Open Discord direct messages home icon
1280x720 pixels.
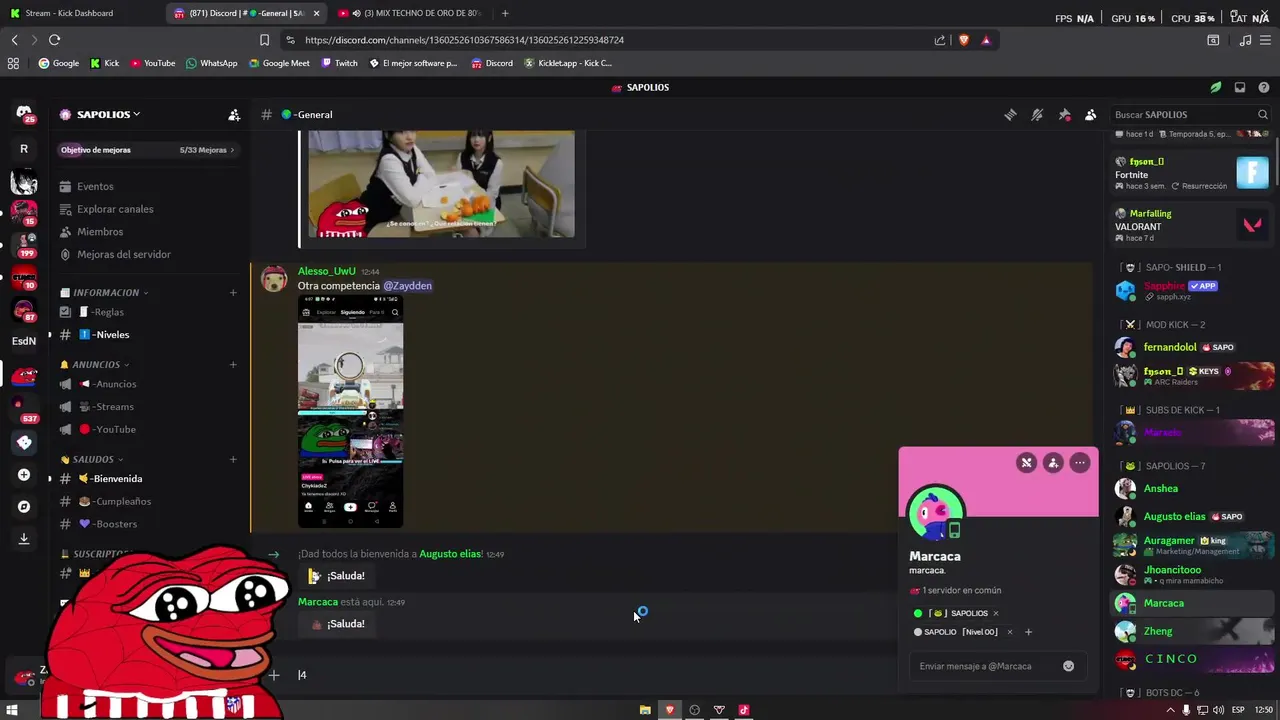tap(24, 114)
